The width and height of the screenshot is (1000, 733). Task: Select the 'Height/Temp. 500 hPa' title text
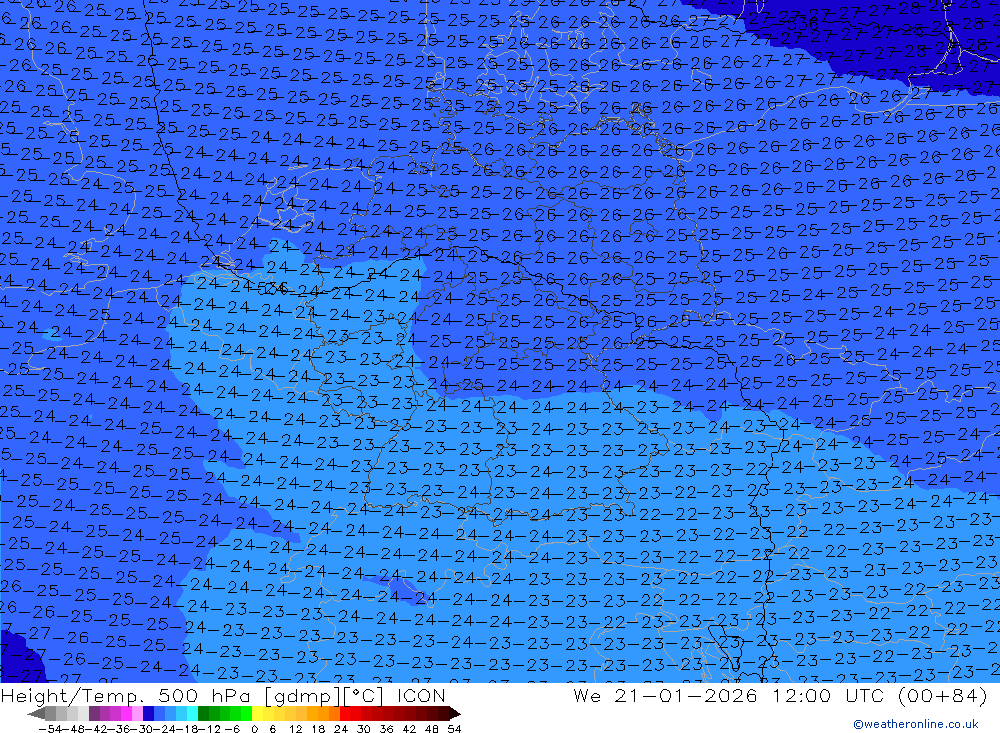pos(128,696)
